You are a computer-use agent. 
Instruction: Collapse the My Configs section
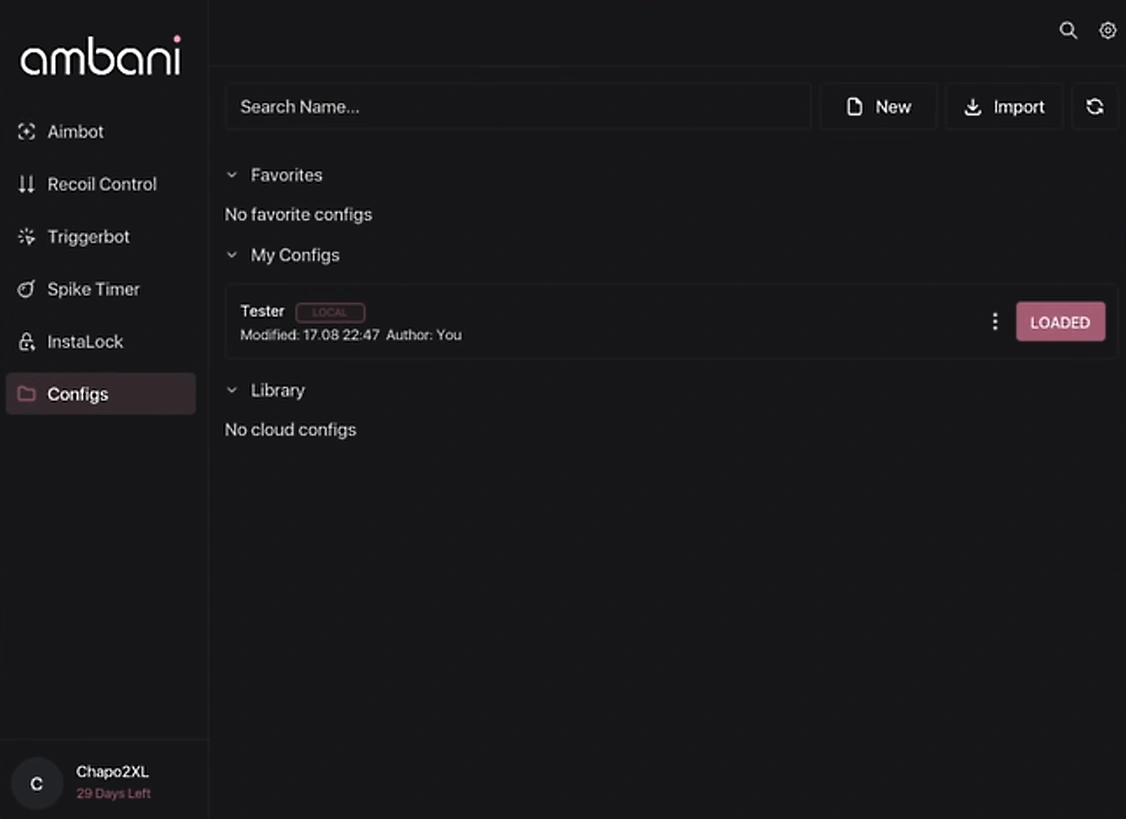click(231, 255)
